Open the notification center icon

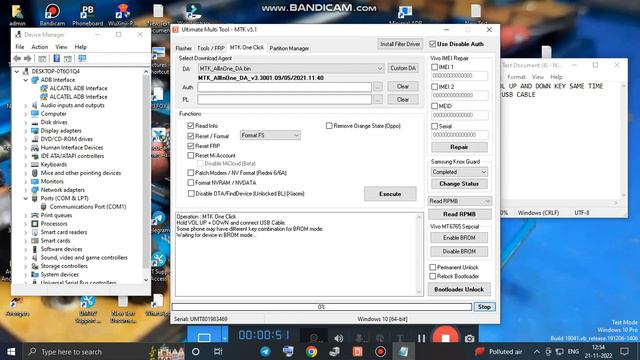coord(624,351)
